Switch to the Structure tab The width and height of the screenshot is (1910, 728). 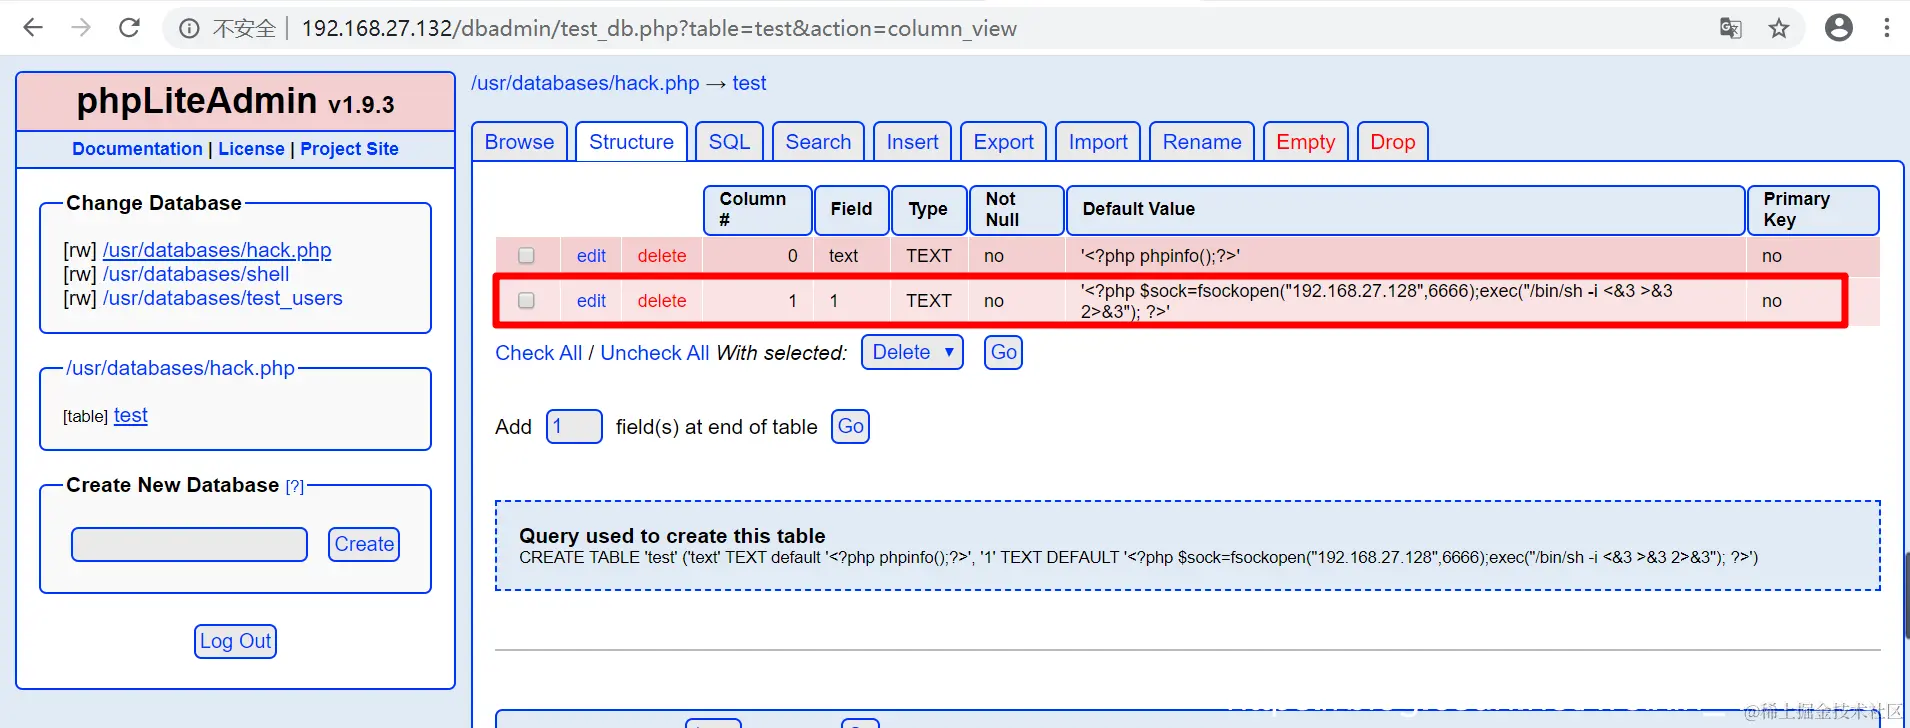[631, 142]
